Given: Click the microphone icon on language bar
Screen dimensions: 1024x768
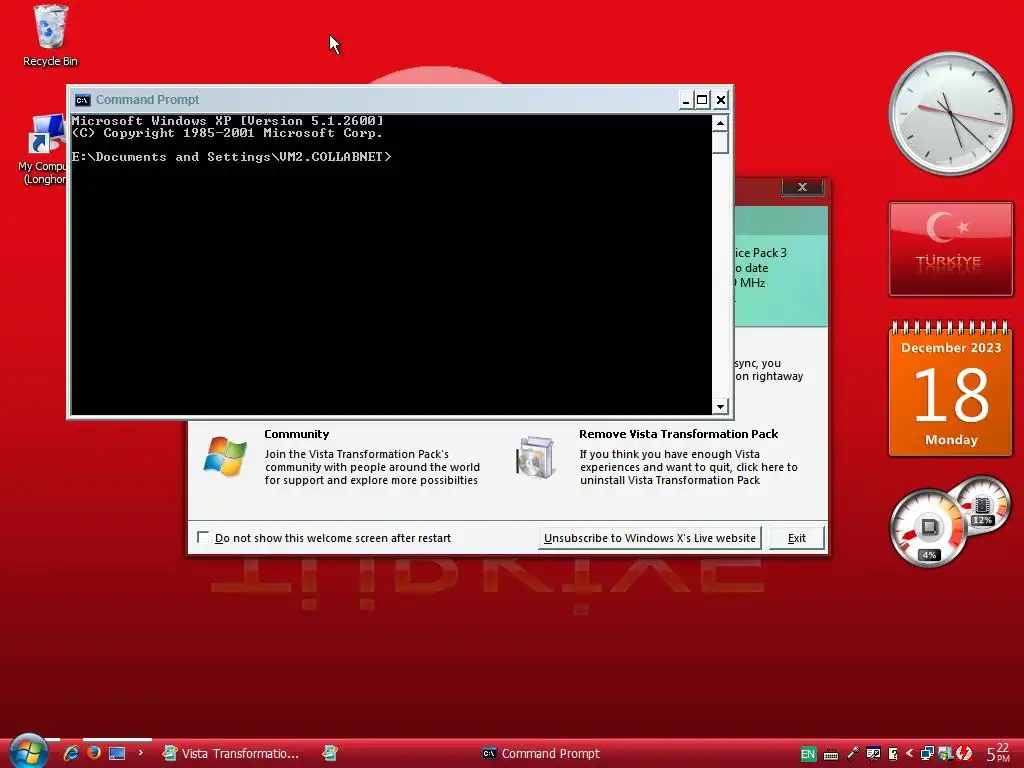Looking at the screenshot, I should click(852, 754).
